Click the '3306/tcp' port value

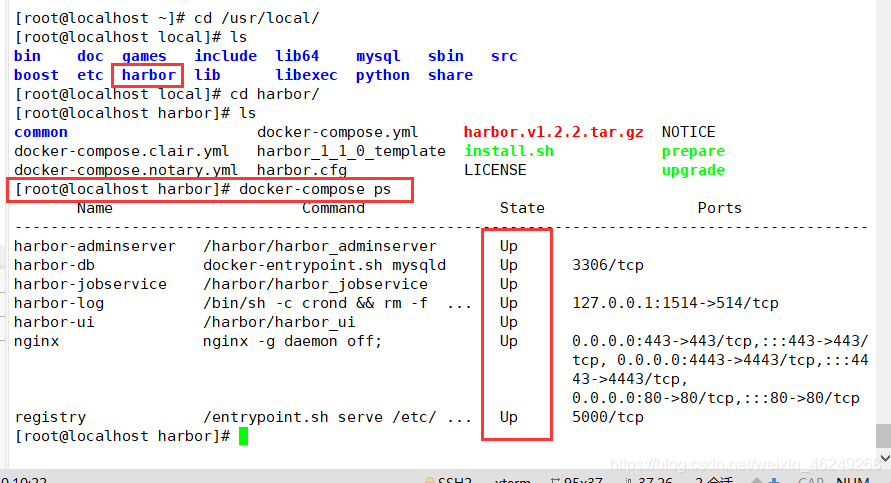tap(607, 265)
